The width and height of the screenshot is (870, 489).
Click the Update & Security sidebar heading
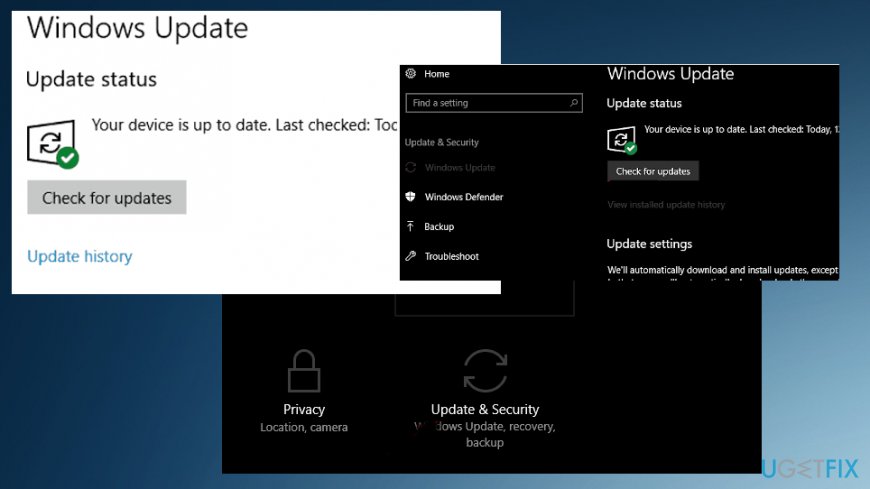pyautogui.click(x=442, y=142)
